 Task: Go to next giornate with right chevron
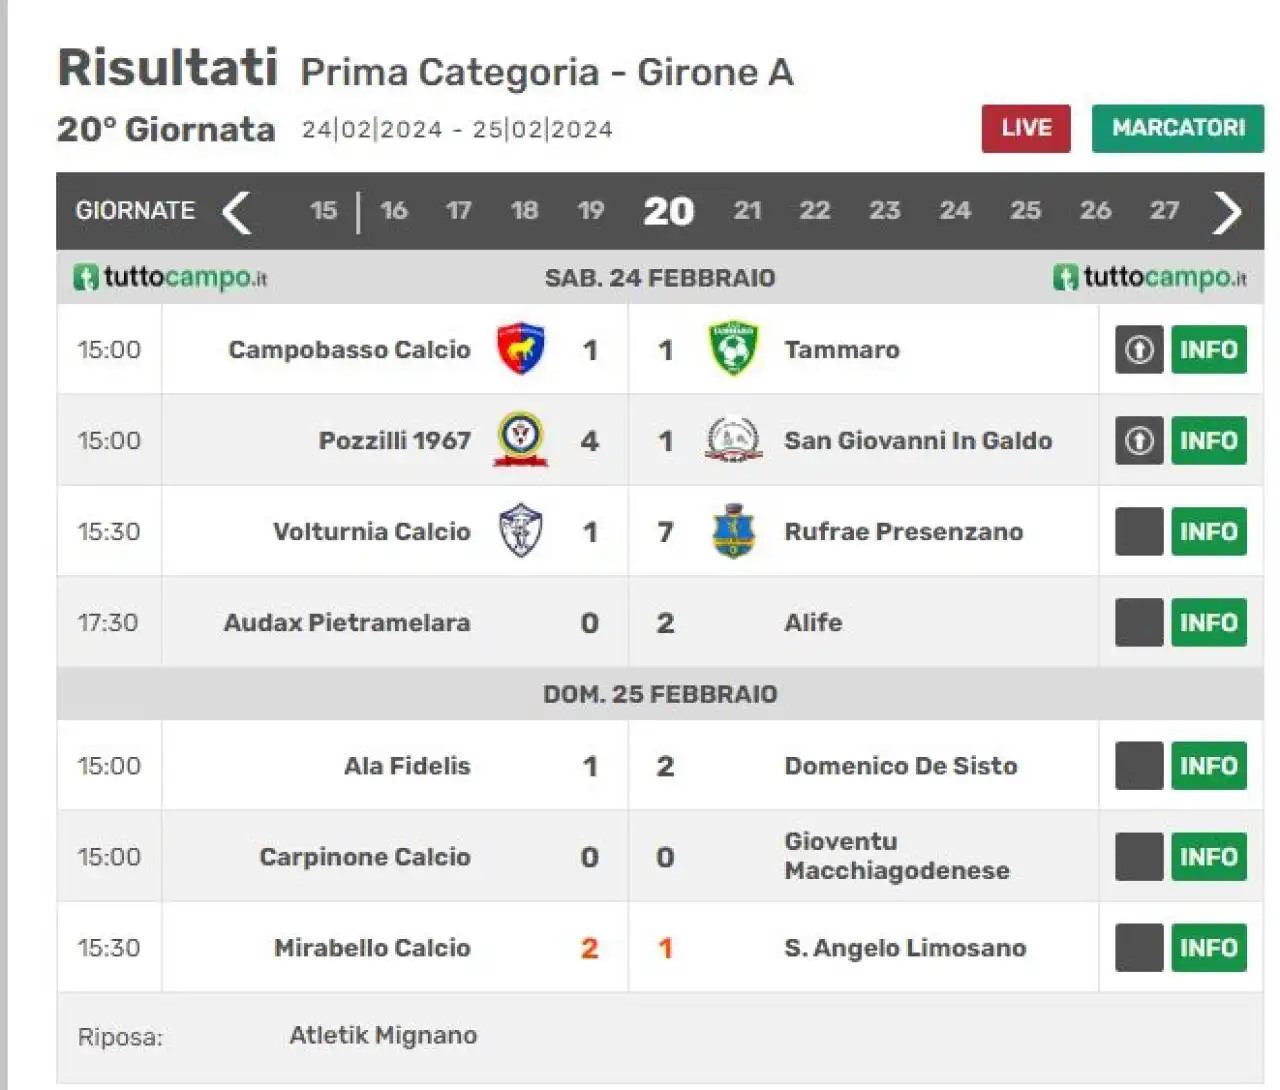point(1227,211)
